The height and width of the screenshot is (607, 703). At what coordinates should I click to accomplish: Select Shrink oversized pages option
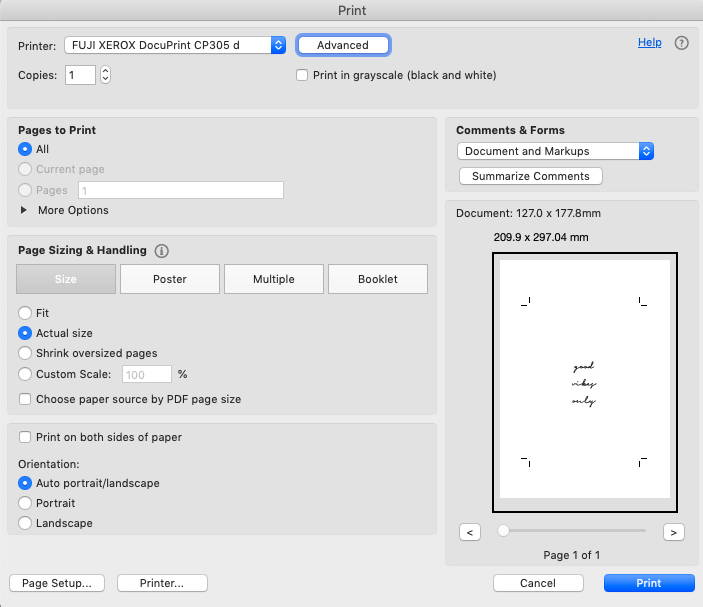25,353
